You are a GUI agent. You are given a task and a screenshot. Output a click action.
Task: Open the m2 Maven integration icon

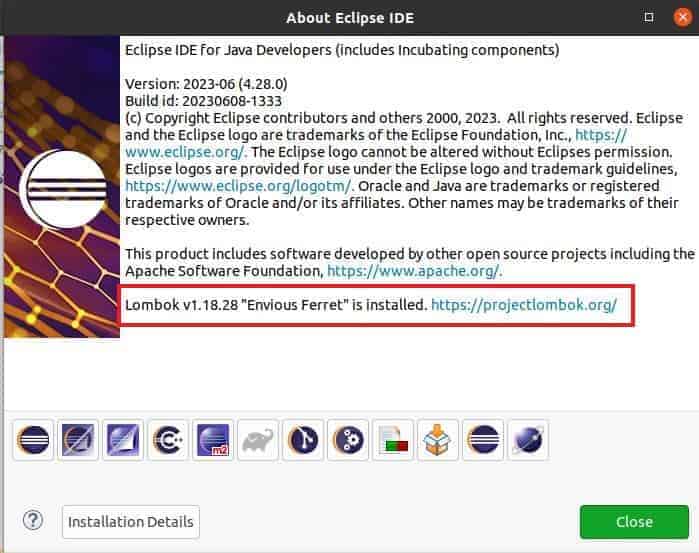(x=213, y=440)
